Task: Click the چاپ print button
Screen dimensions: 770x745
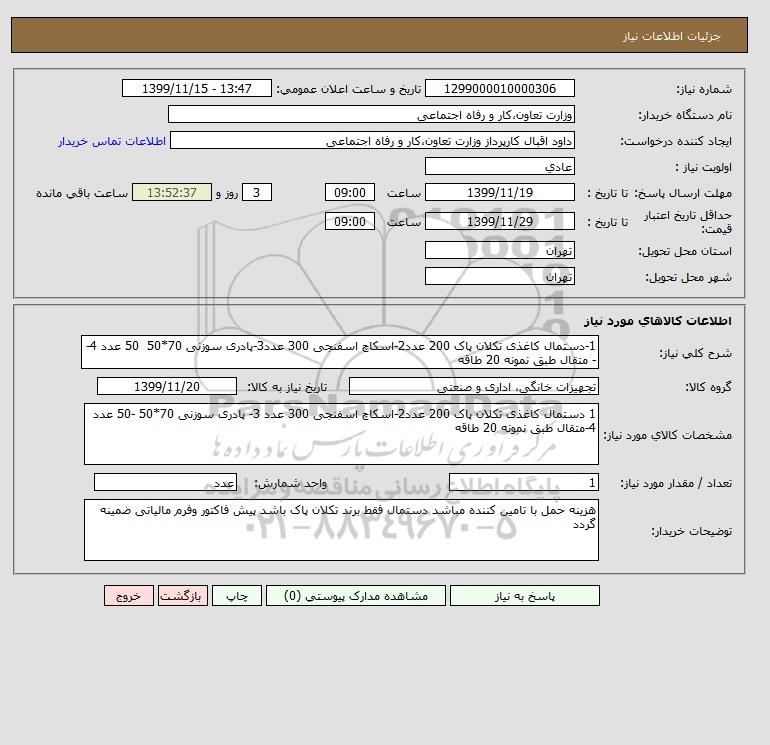Action: (237, 596)
